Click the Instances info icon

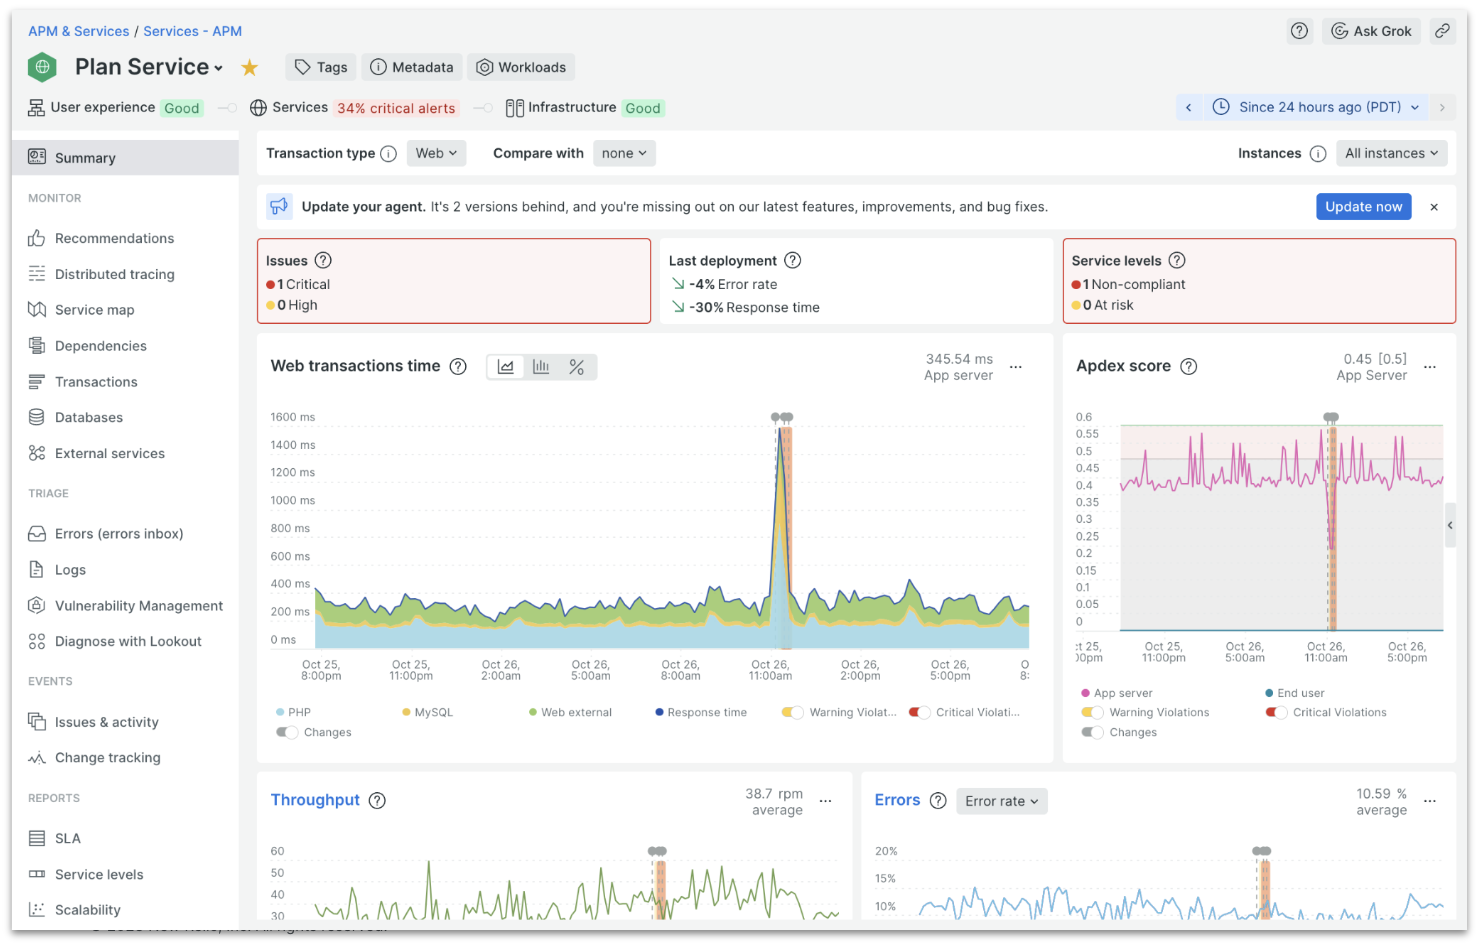point(1318,153)
